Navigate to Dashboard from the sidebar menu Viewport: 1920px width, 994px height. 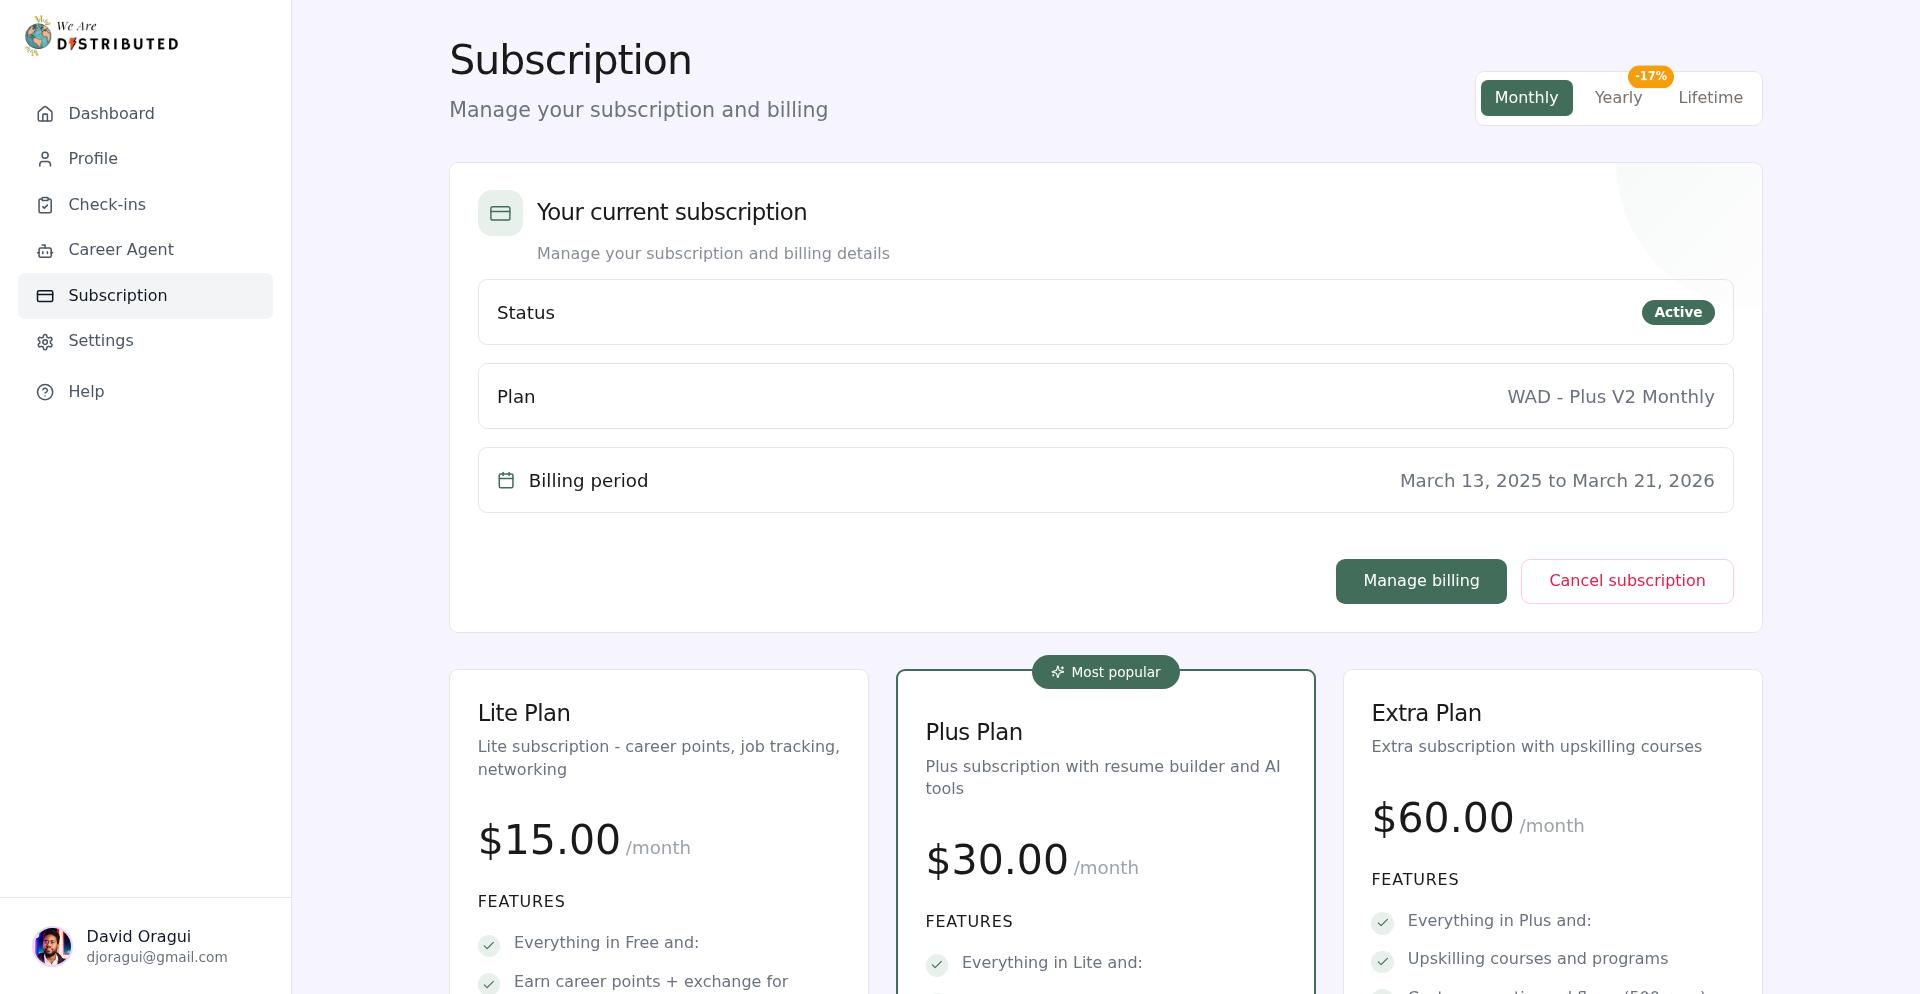pyautogui.click(x=111, y=113)
